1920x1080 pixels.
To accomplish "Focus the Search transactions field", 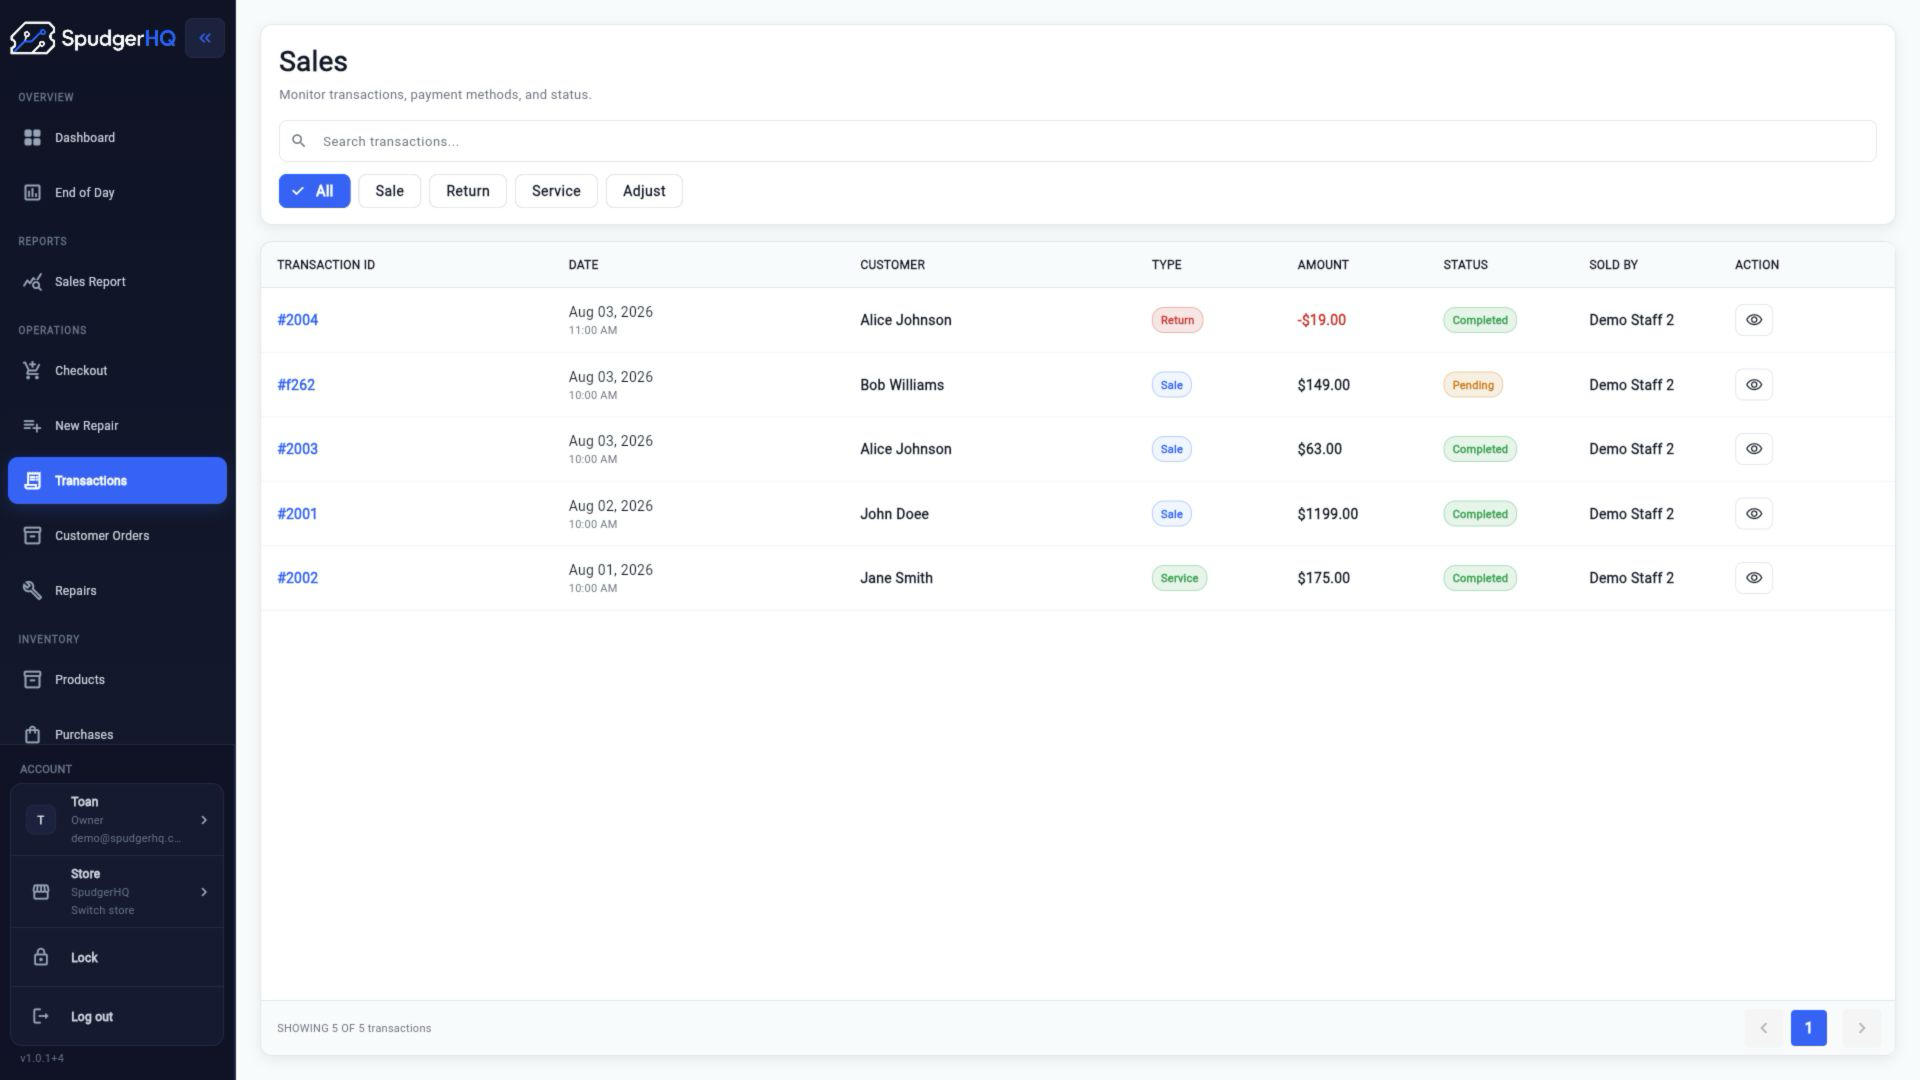I will point(1077,141).
